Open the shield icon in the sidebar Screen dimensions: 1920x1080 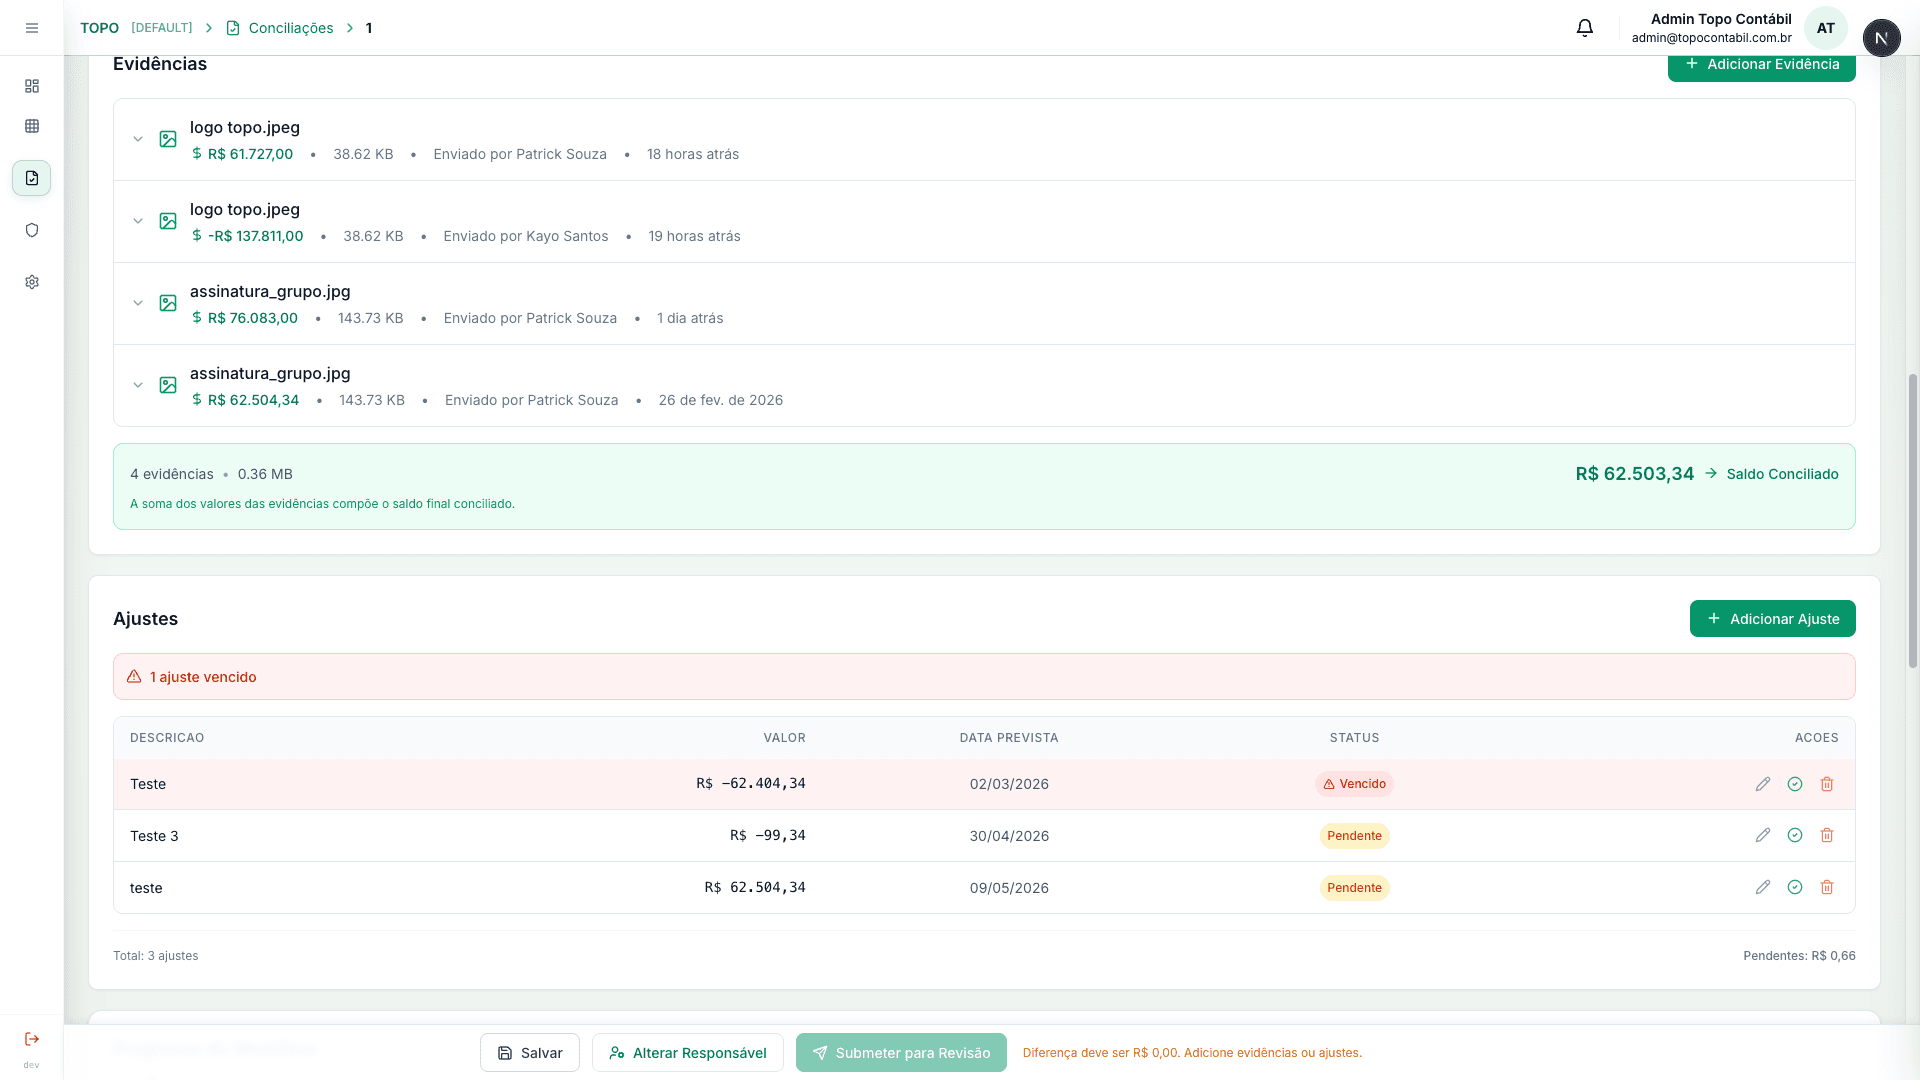click(x=32, y=230)
